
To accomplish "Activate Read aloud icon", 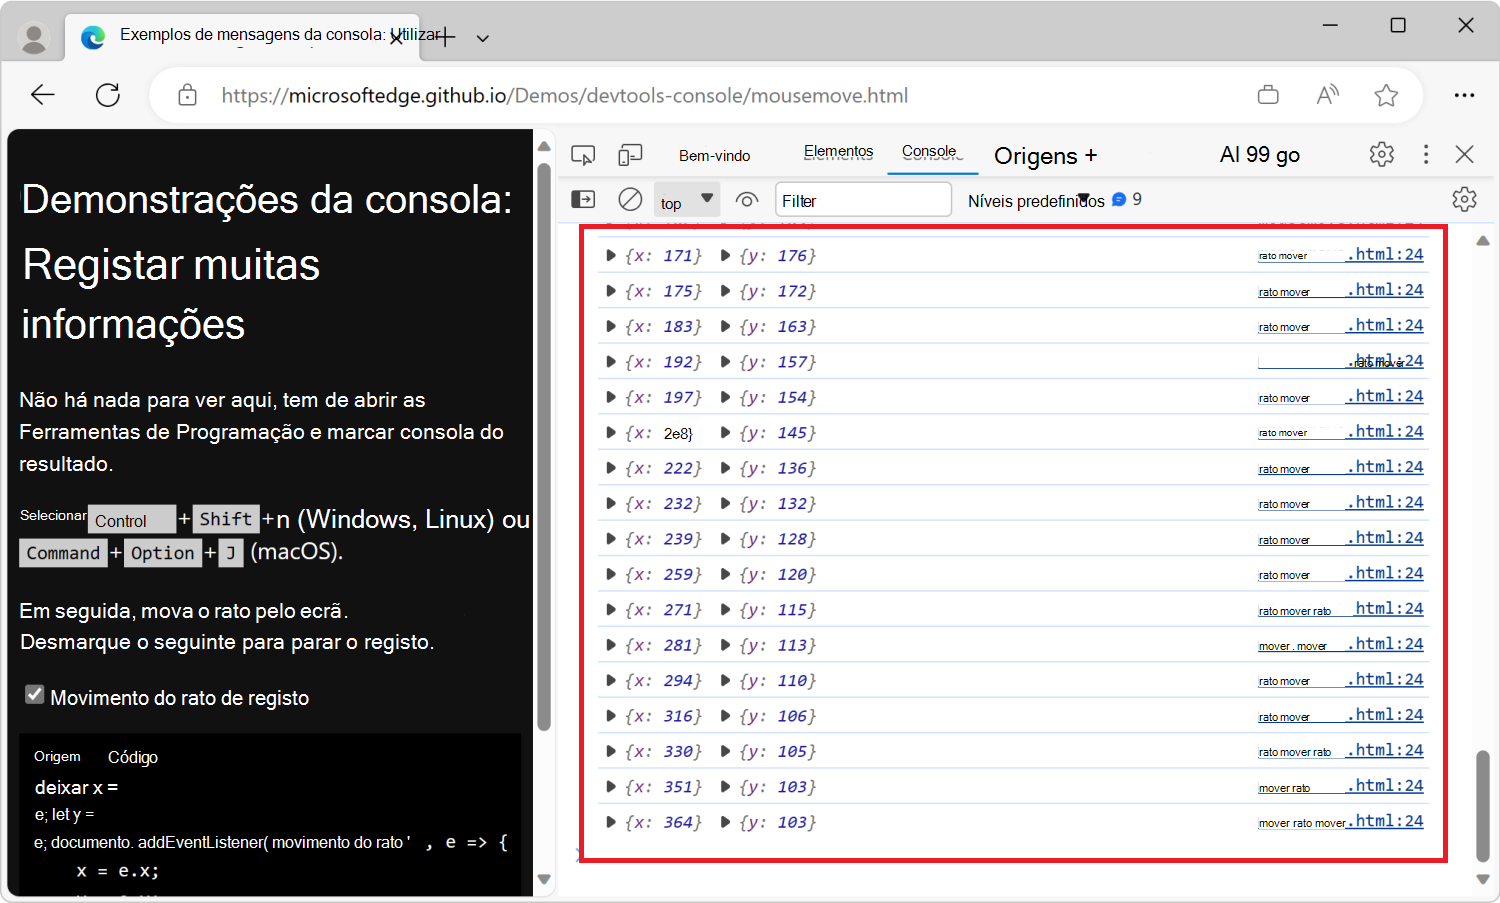I will [x=1327, y=95].
